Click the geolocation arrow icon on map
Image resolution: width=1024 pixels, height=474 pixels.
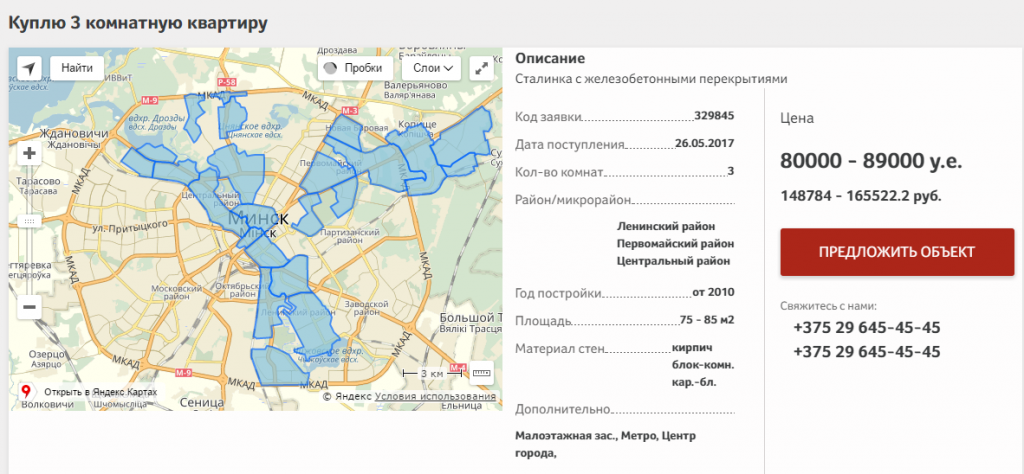point(29,68)
